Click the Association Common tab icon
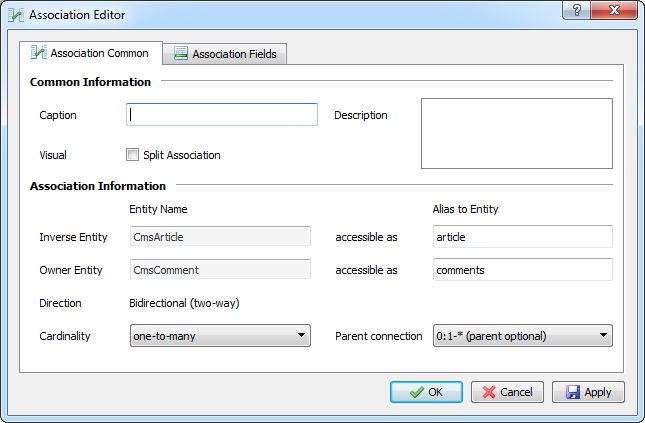The image size is (645, 423). click(39, 52)
